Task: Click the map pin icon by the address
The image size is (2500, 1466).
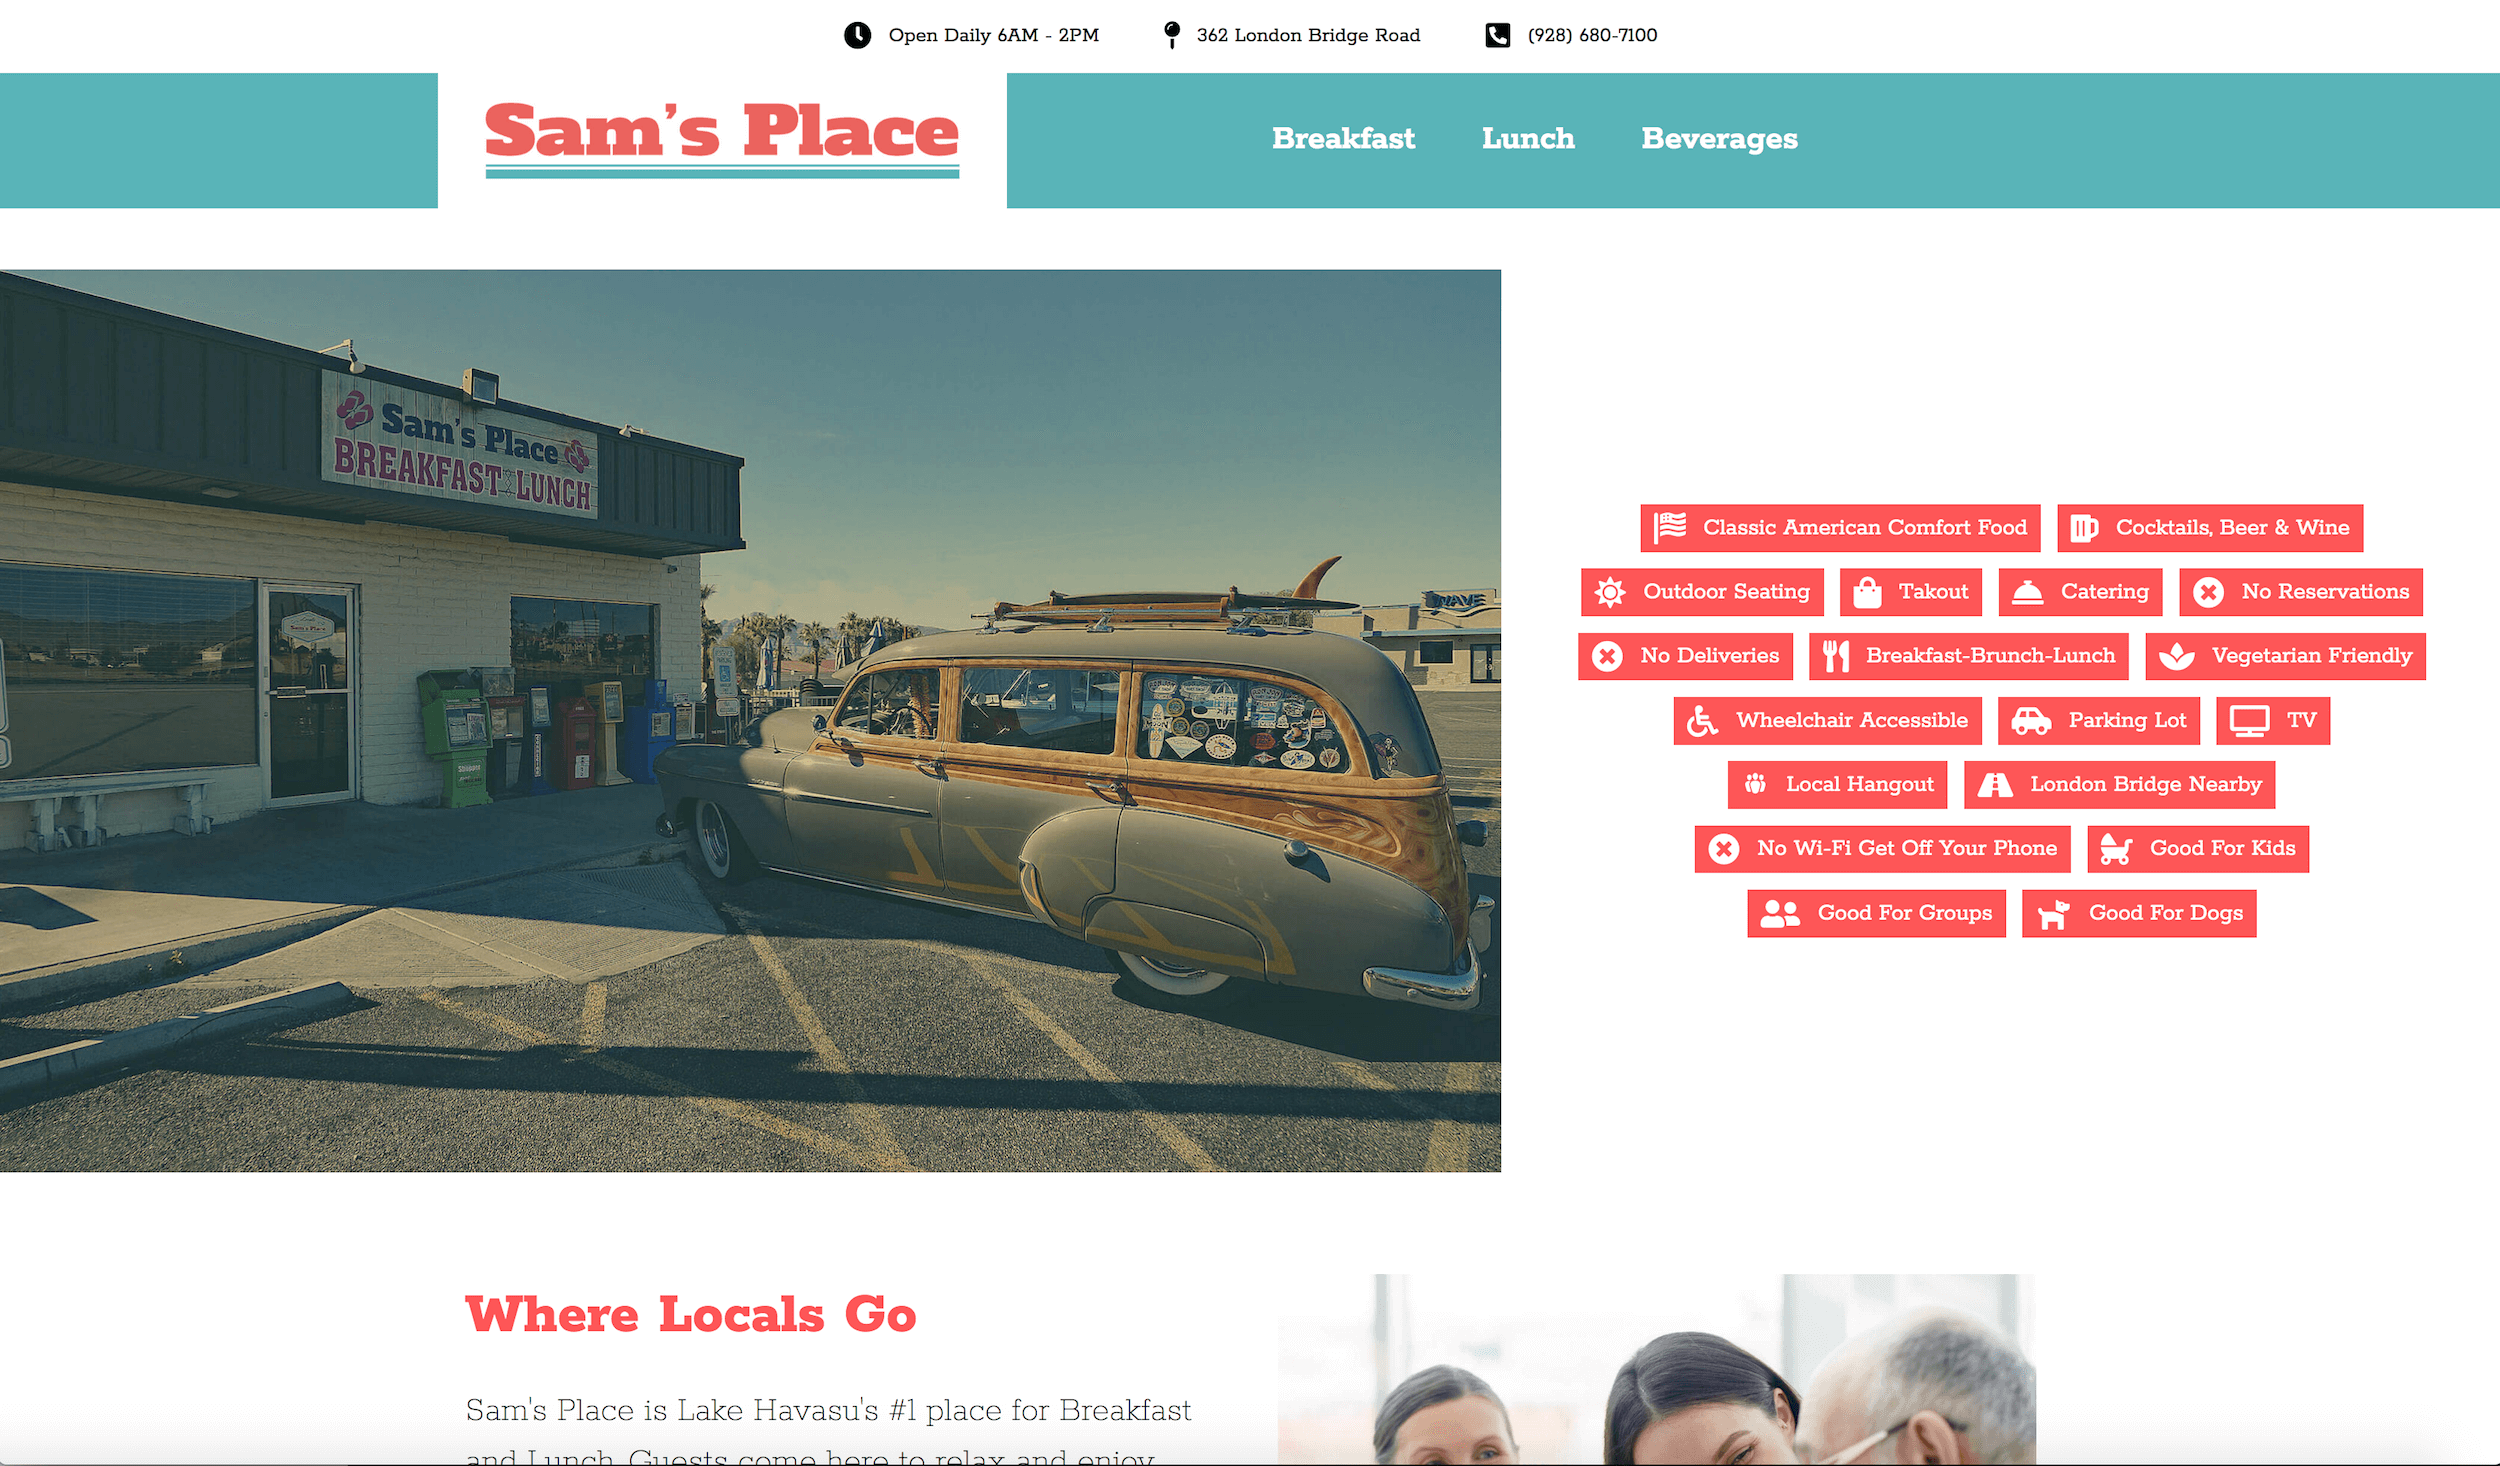Action: (1172, 35)
